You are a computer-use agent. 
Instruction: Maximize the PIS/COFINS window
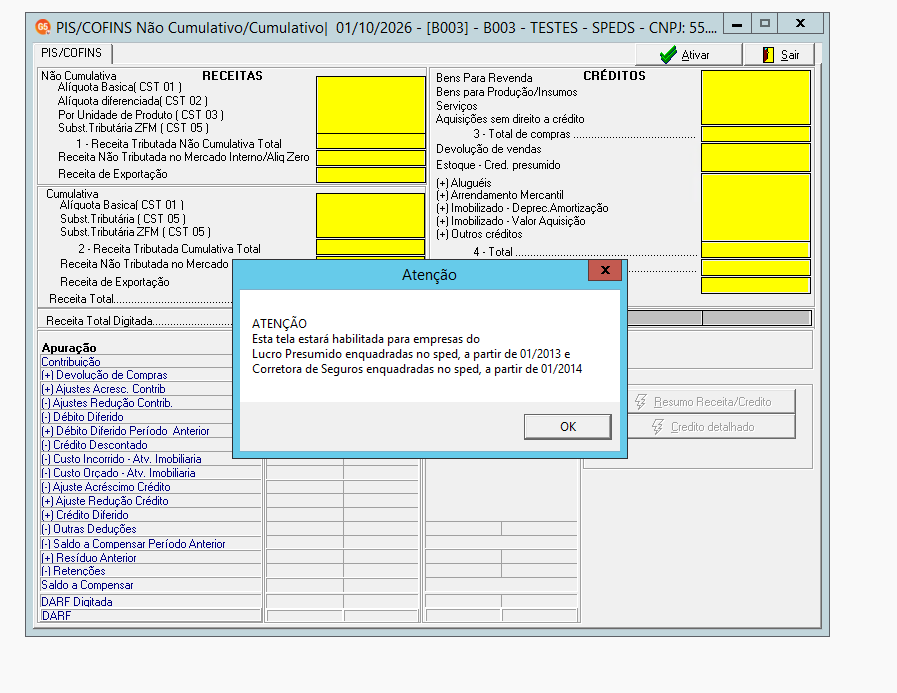[x=764, y=23]
